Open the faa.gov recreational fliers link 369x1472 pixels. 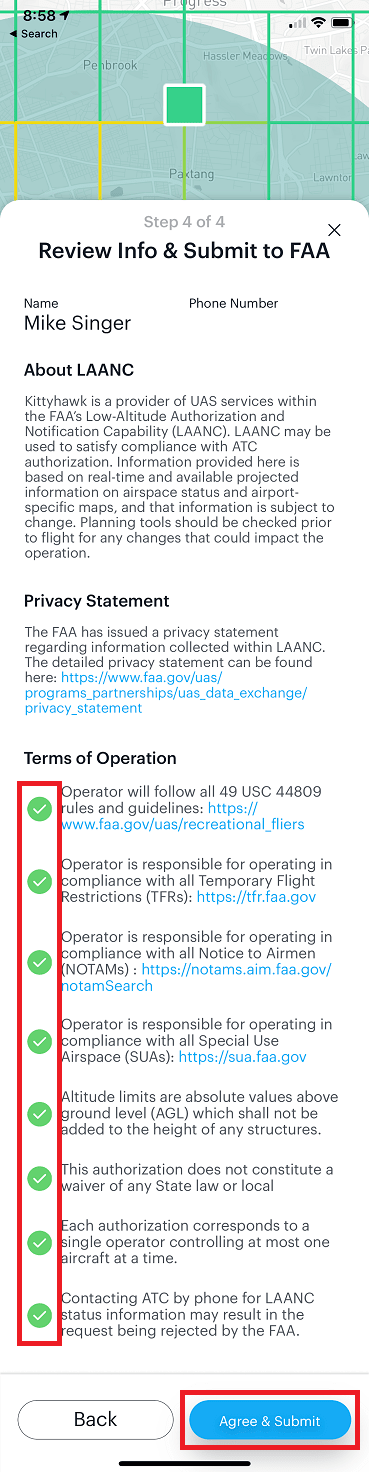[183, 816]
